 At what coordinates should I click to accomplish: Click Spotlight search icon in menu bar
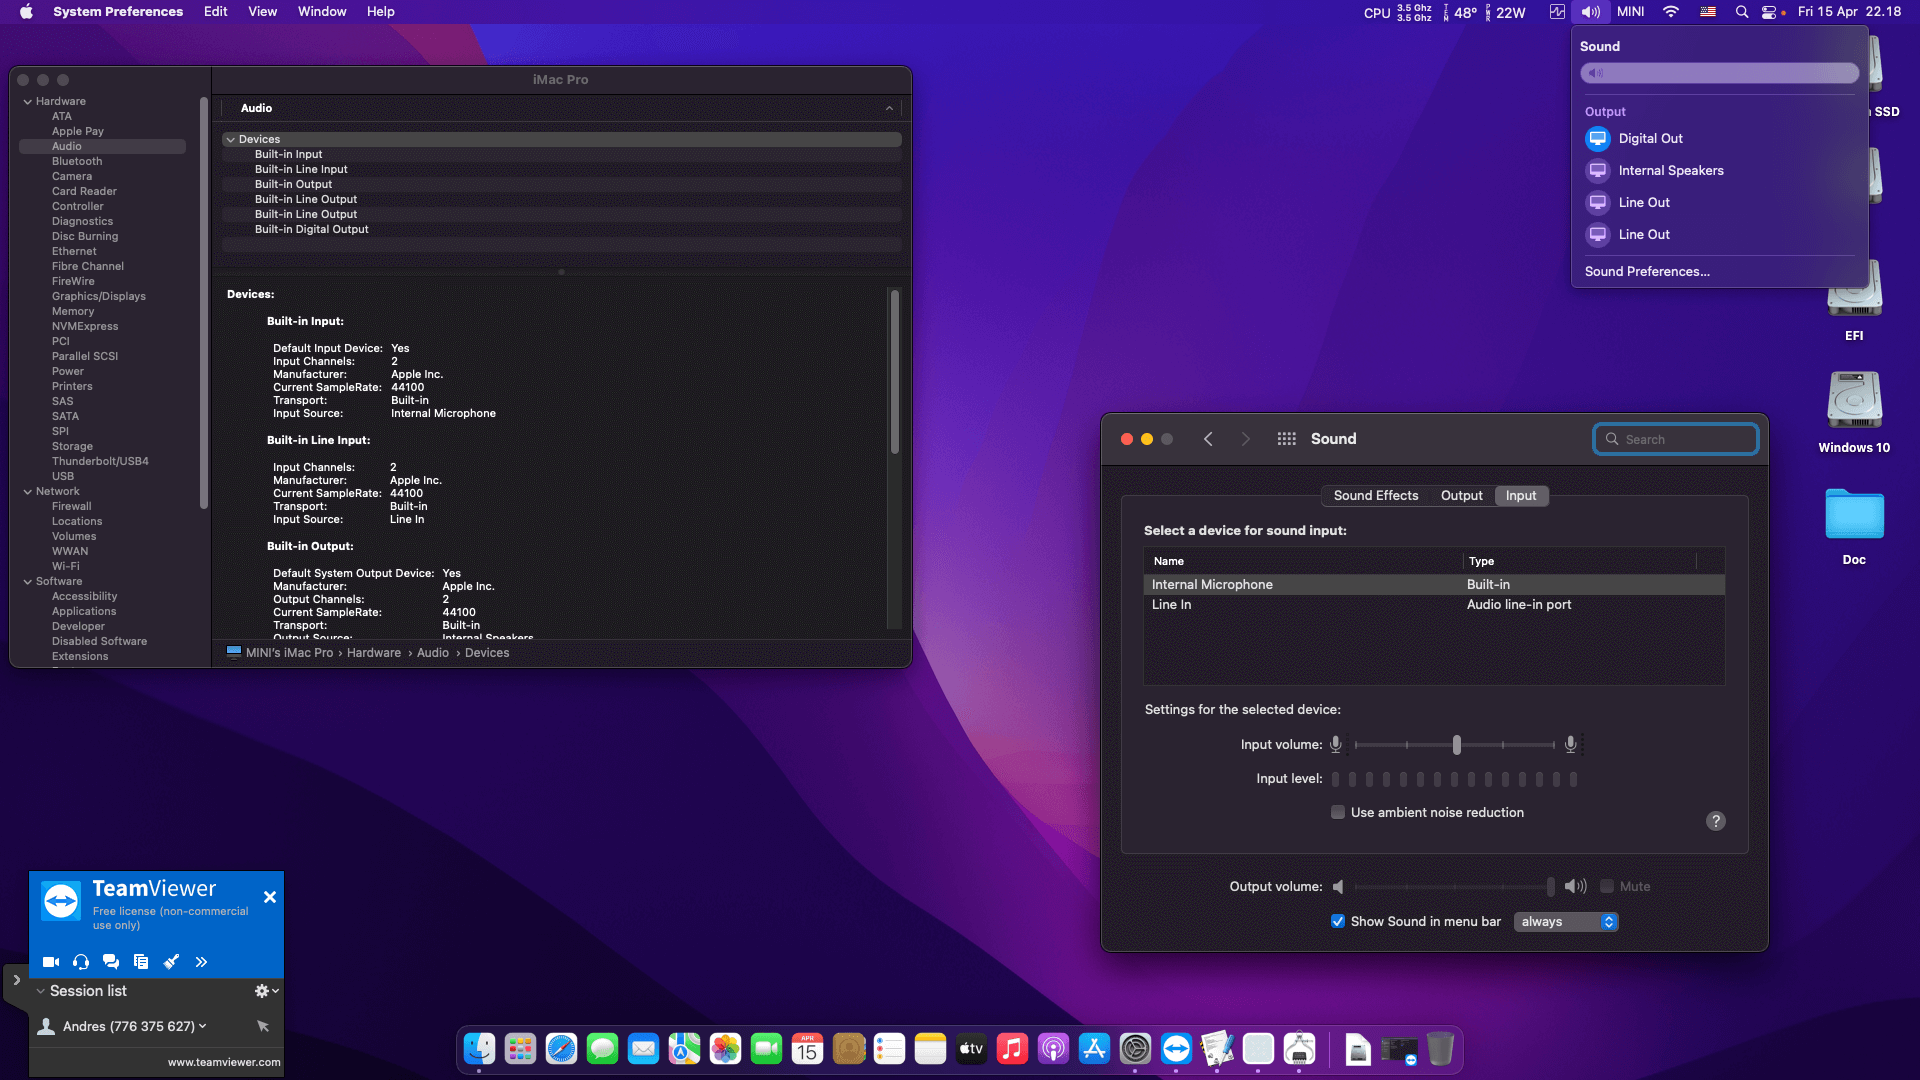[x=1742, y=12]
